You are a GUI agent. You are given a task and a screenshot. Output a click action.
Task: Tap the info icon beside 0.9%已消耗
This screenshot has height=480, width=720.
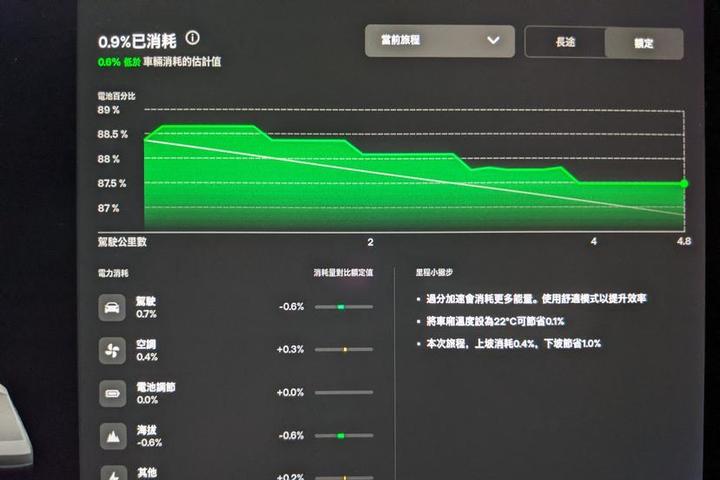[192, 38]
